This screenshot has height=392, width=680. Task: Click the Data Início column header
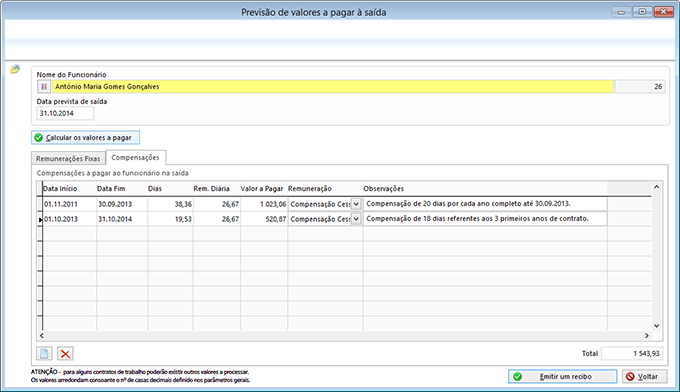[69, 189]
